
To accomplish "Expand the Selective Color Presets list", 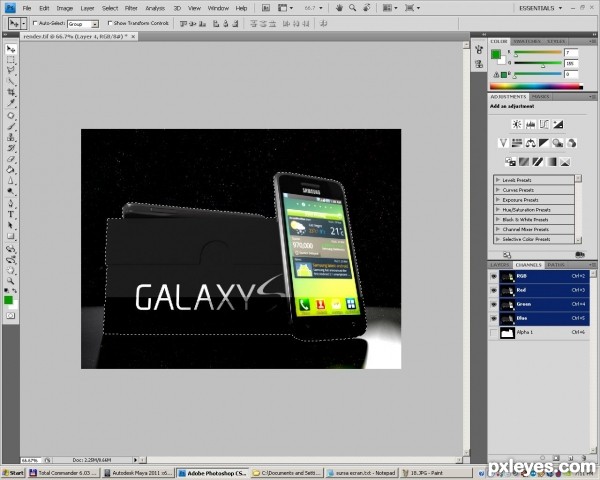I will tap(498, 239).
